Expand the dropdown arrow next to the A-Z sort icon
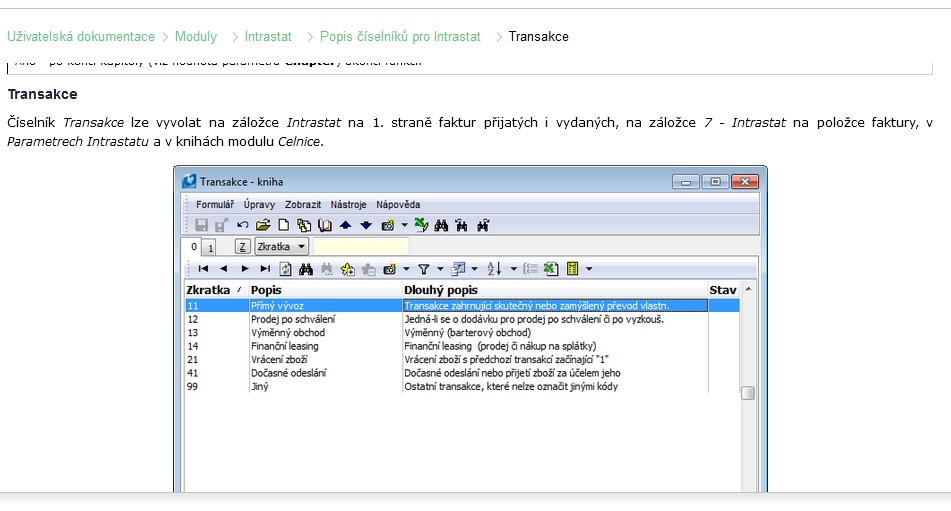This screenshot has height=511, width=951. coord(514,269)
